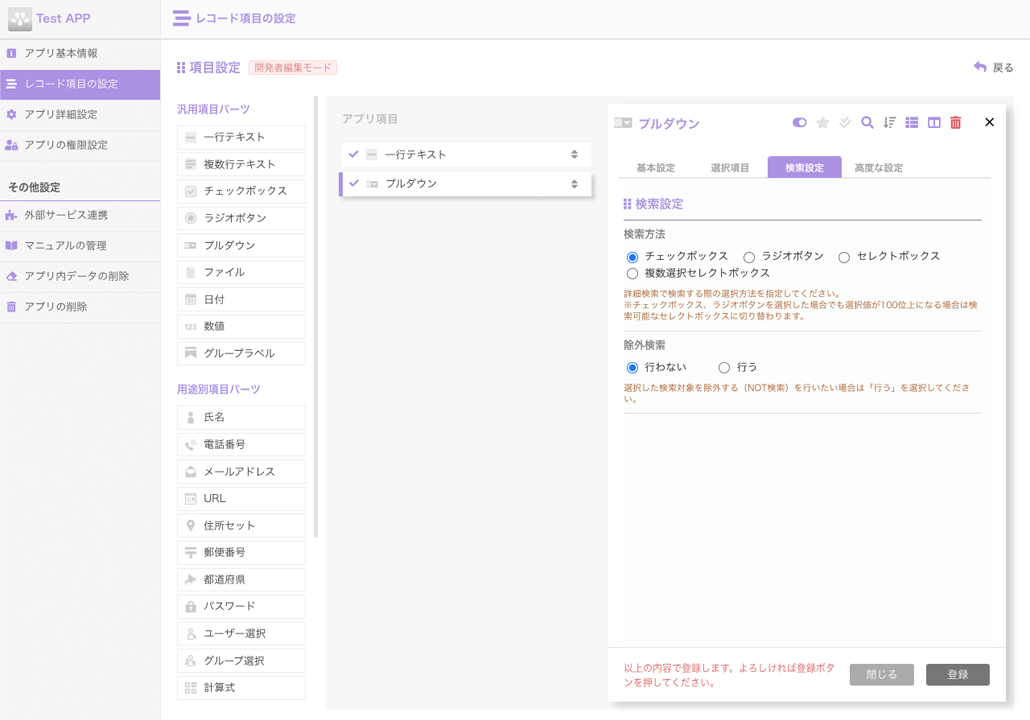Add the 数値 part
This screenshot has width=1030, height=720.
(x=241, y=326)
